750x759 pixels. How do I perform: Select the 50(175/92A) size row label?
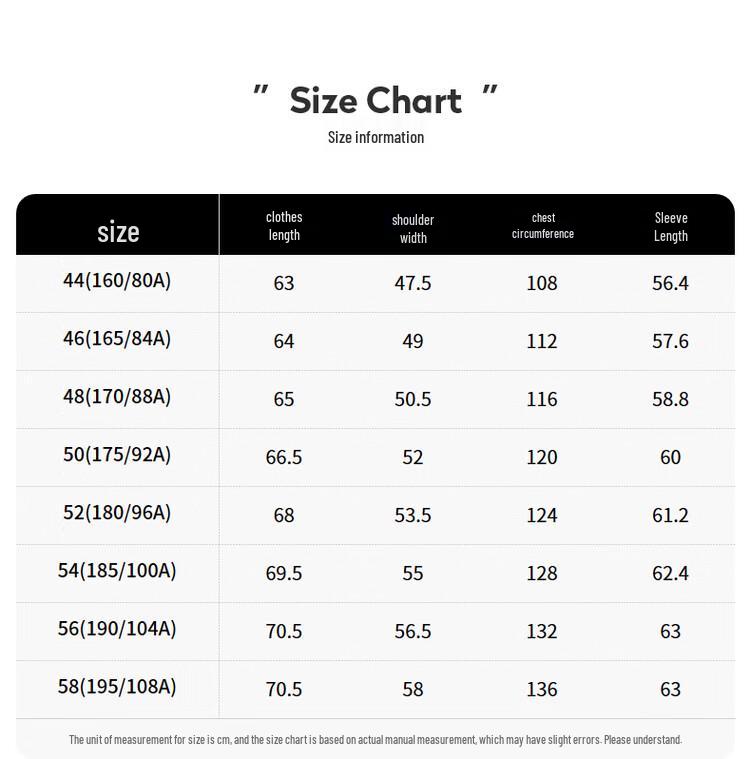(x=117, y=455)
